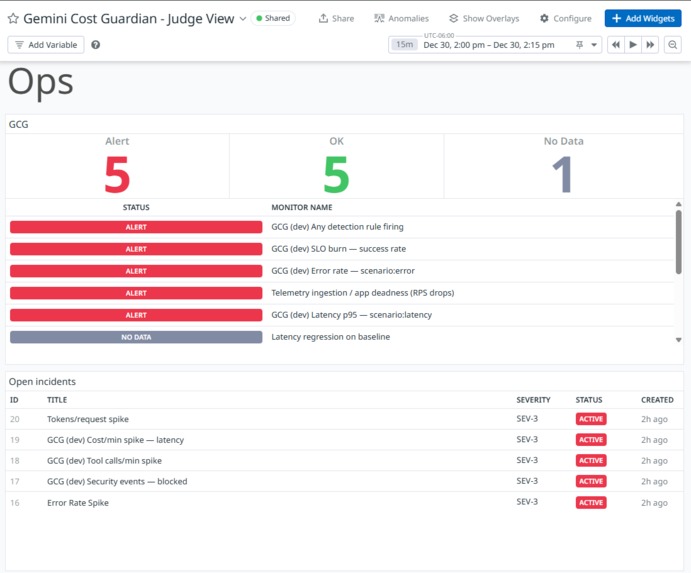Screen dimensions: 691x573
Task: Click the zoom out magnifier icon
Action: click(672, 45)
